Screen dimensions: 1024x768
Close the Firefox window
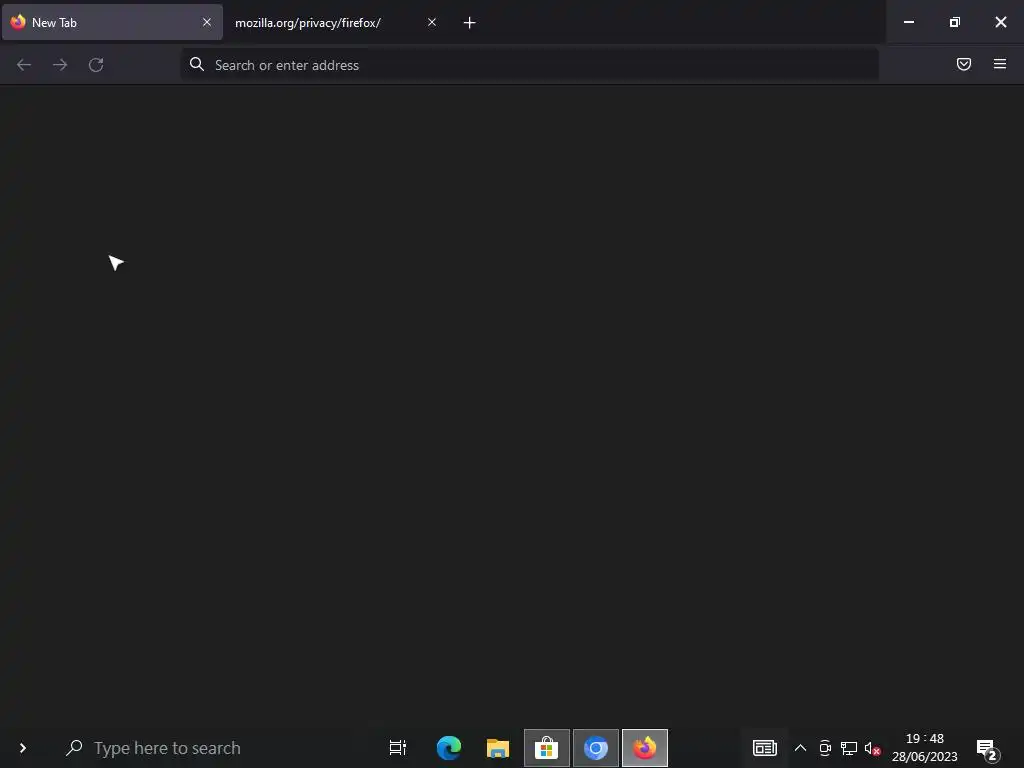pyautogui.click(x=1000, y=22)
